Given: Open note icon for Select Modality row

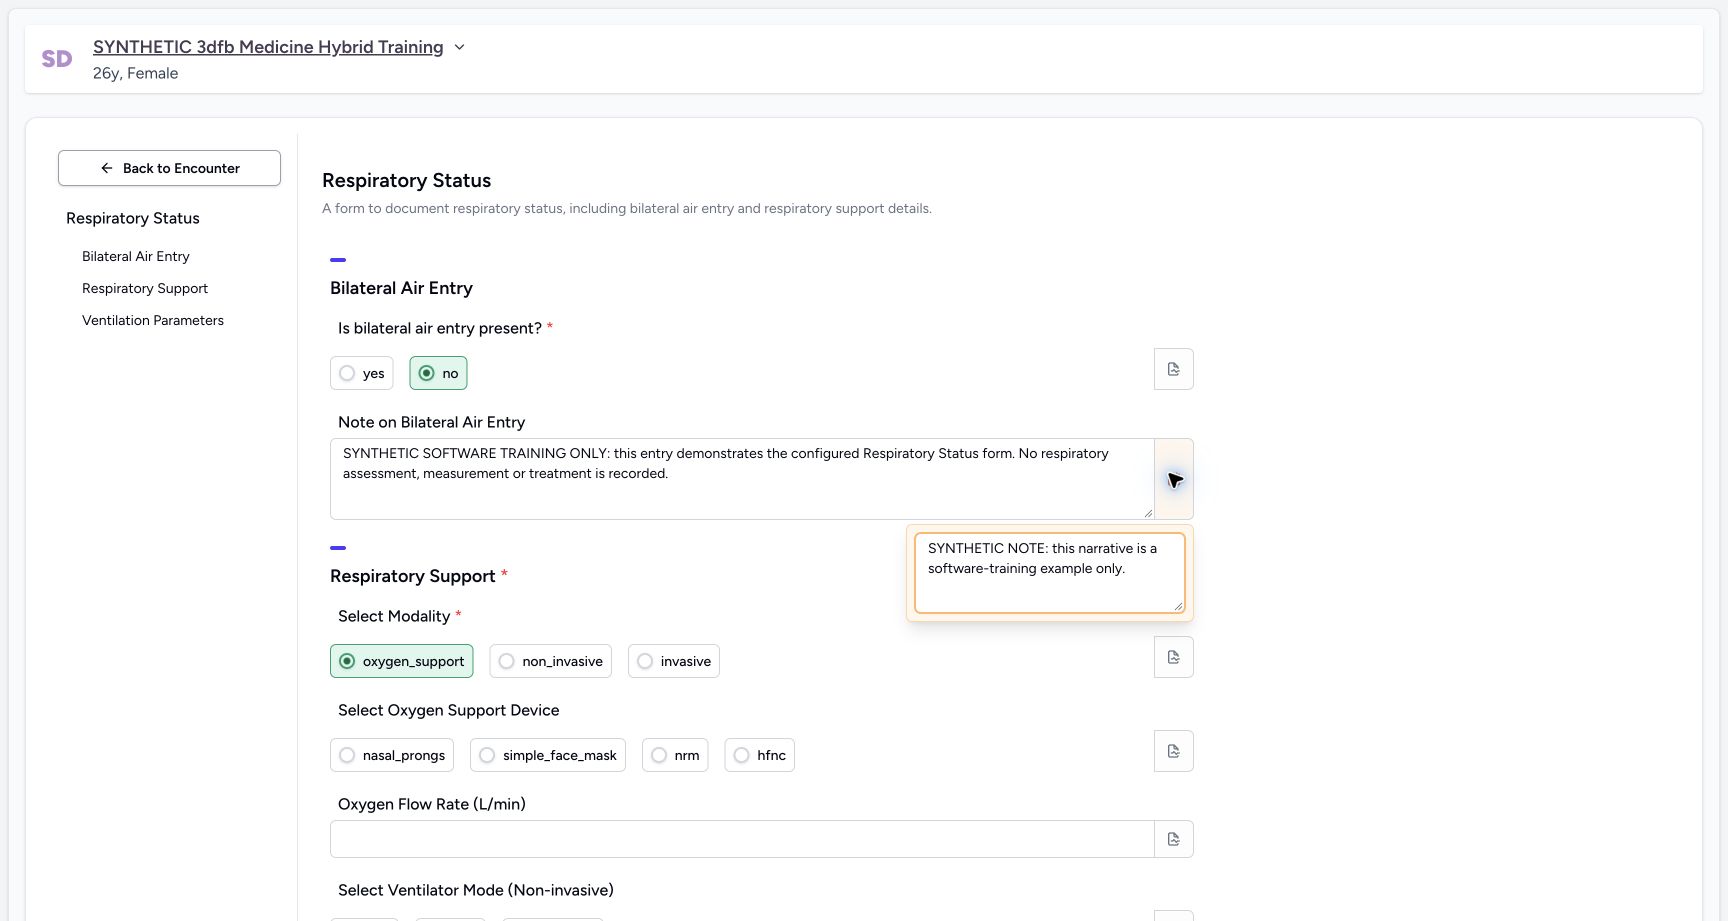Looking at the screenshot, I should coord(1174,657).
